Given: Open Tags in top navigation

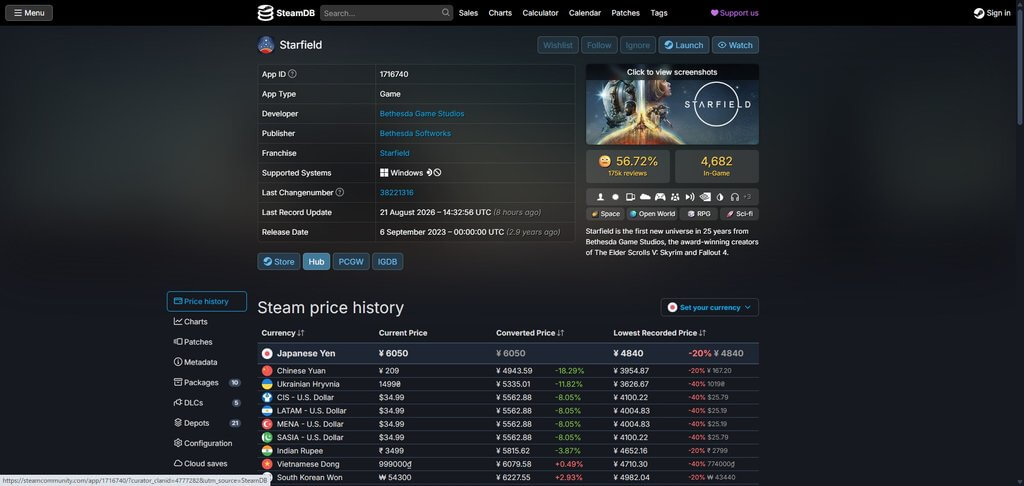Looking at the screenshot, I should coord(659,13).
